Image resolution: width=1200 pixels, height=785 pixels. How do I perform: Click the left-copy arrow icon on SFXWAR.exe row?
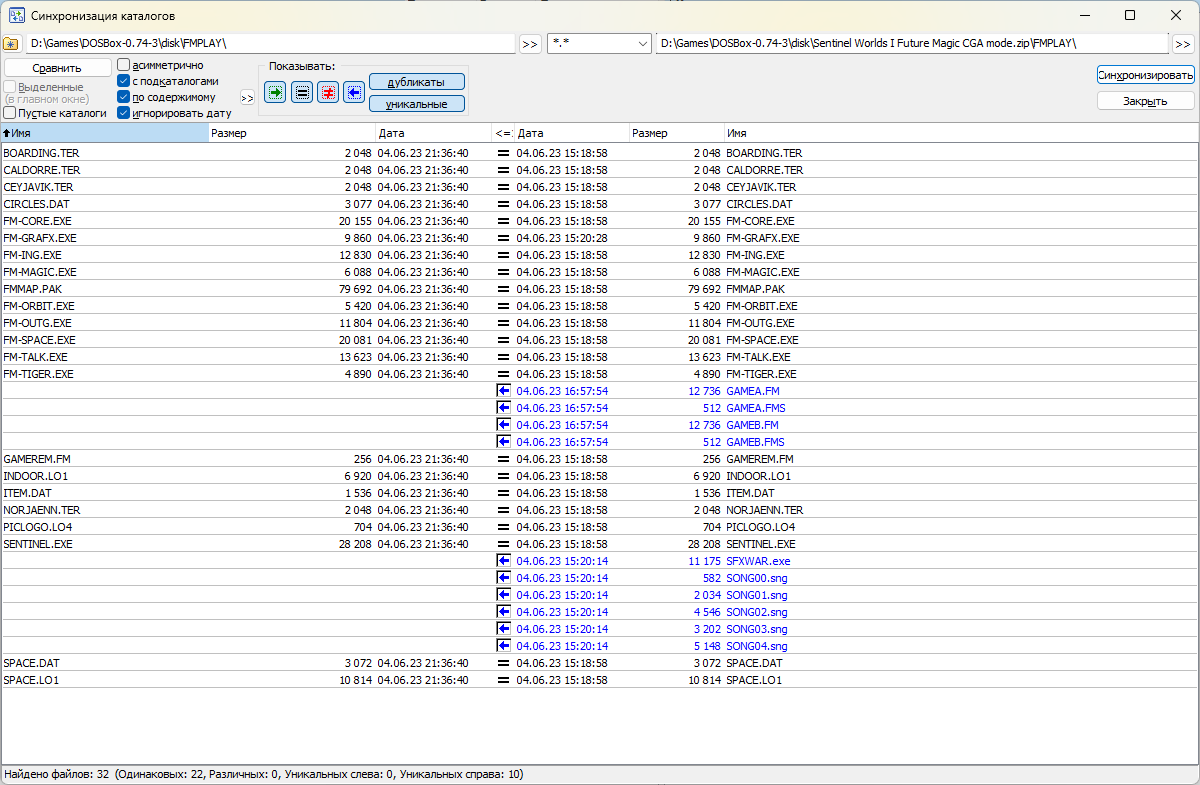coord(502,561)
